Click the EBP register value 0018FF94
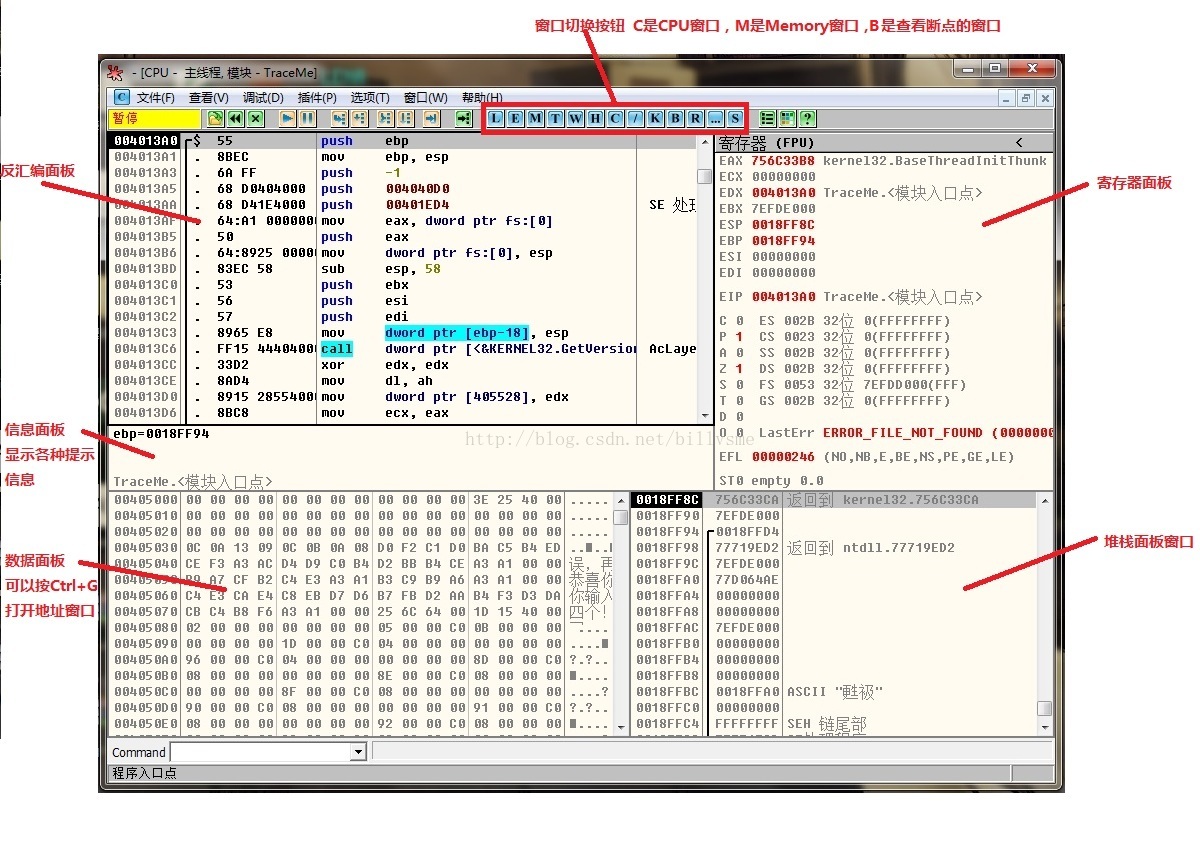Screen dimensions: 1200x857 (783, 240)
